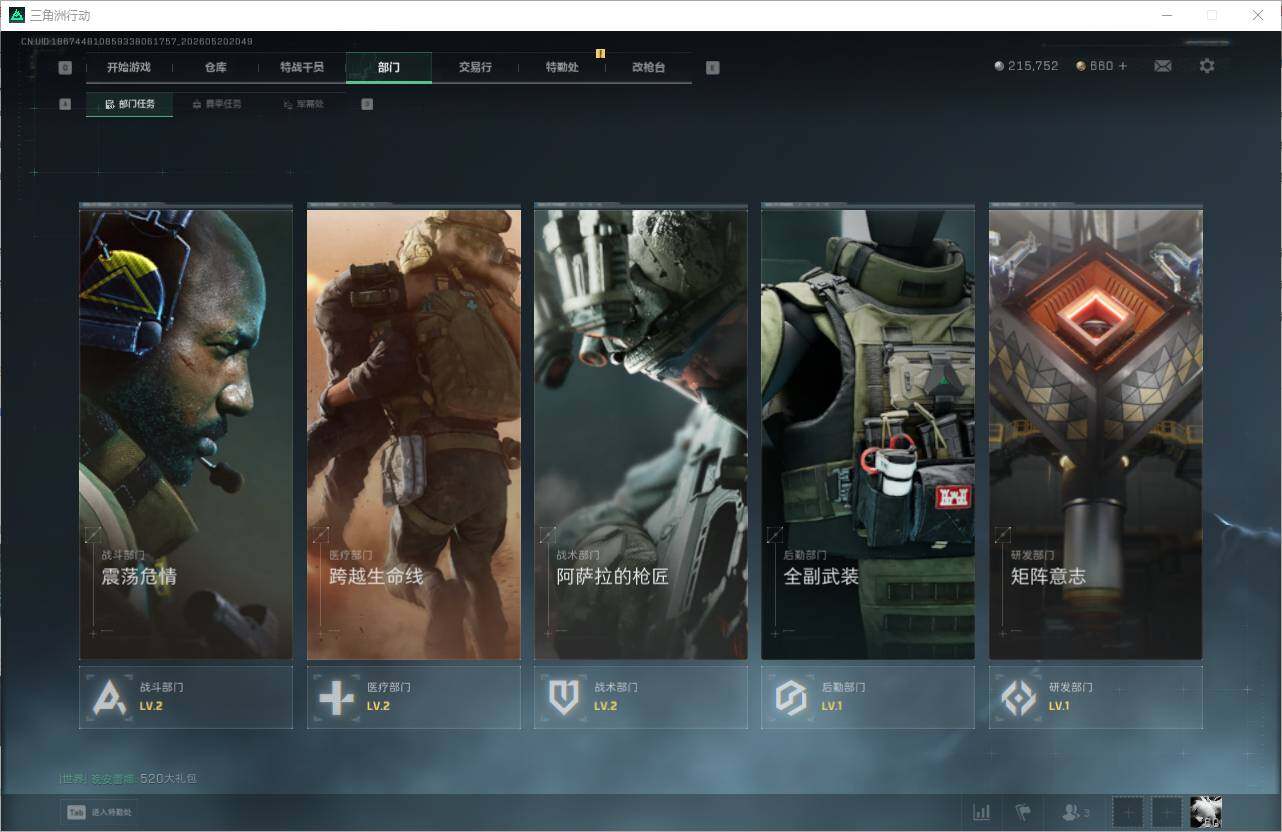1282x832 pixels.
Task: Click the combat department emblem icon
Action: (109, 697)
